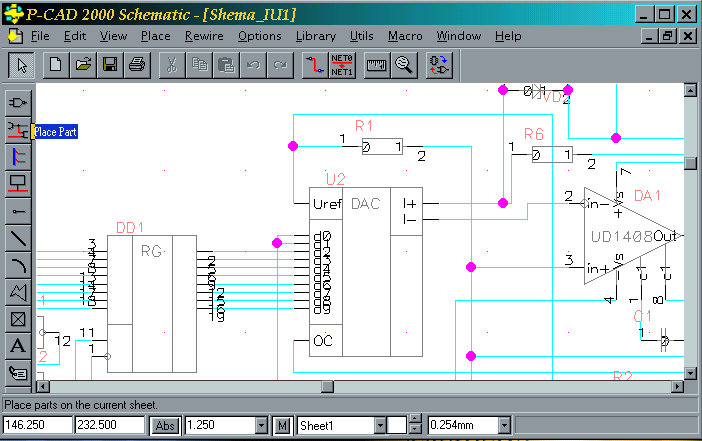This screenshot has width=702, height=441.
Task: Click the scroll down arrow
Action: click(690, 373)
